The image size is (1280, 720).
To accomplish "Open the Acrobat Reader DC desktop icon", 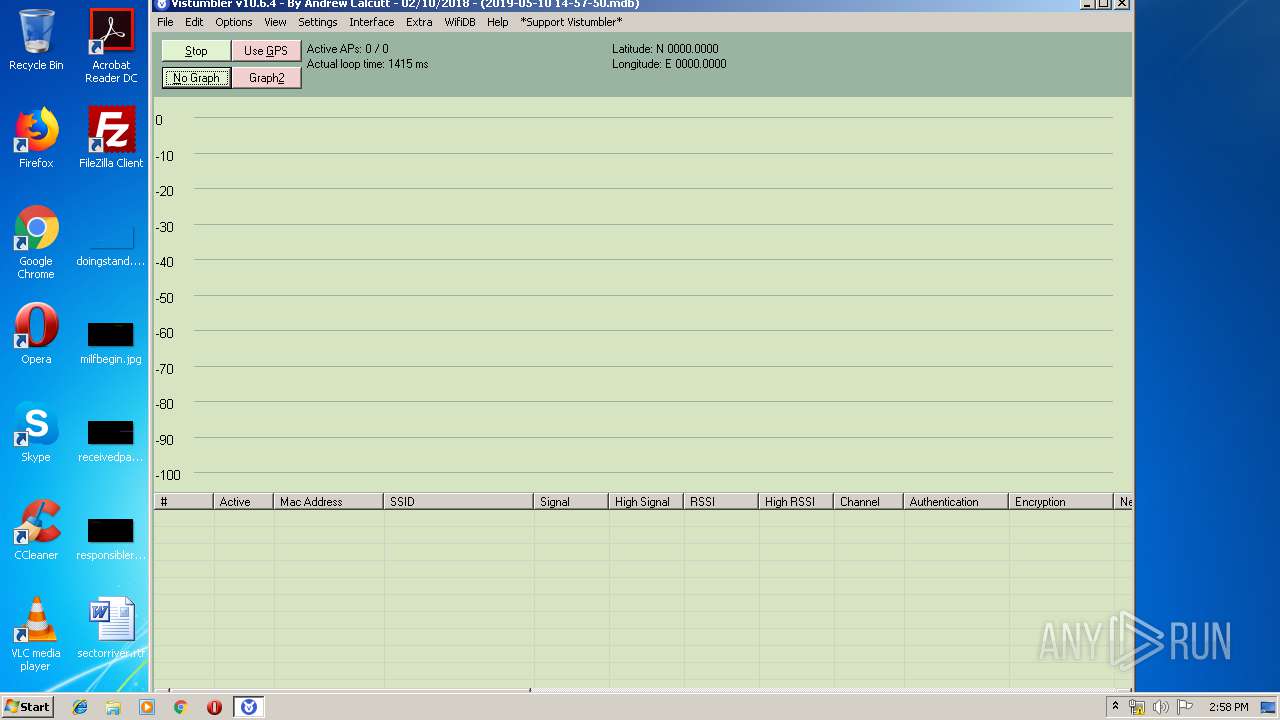I will pyautogui.click(x=111, y=46).
